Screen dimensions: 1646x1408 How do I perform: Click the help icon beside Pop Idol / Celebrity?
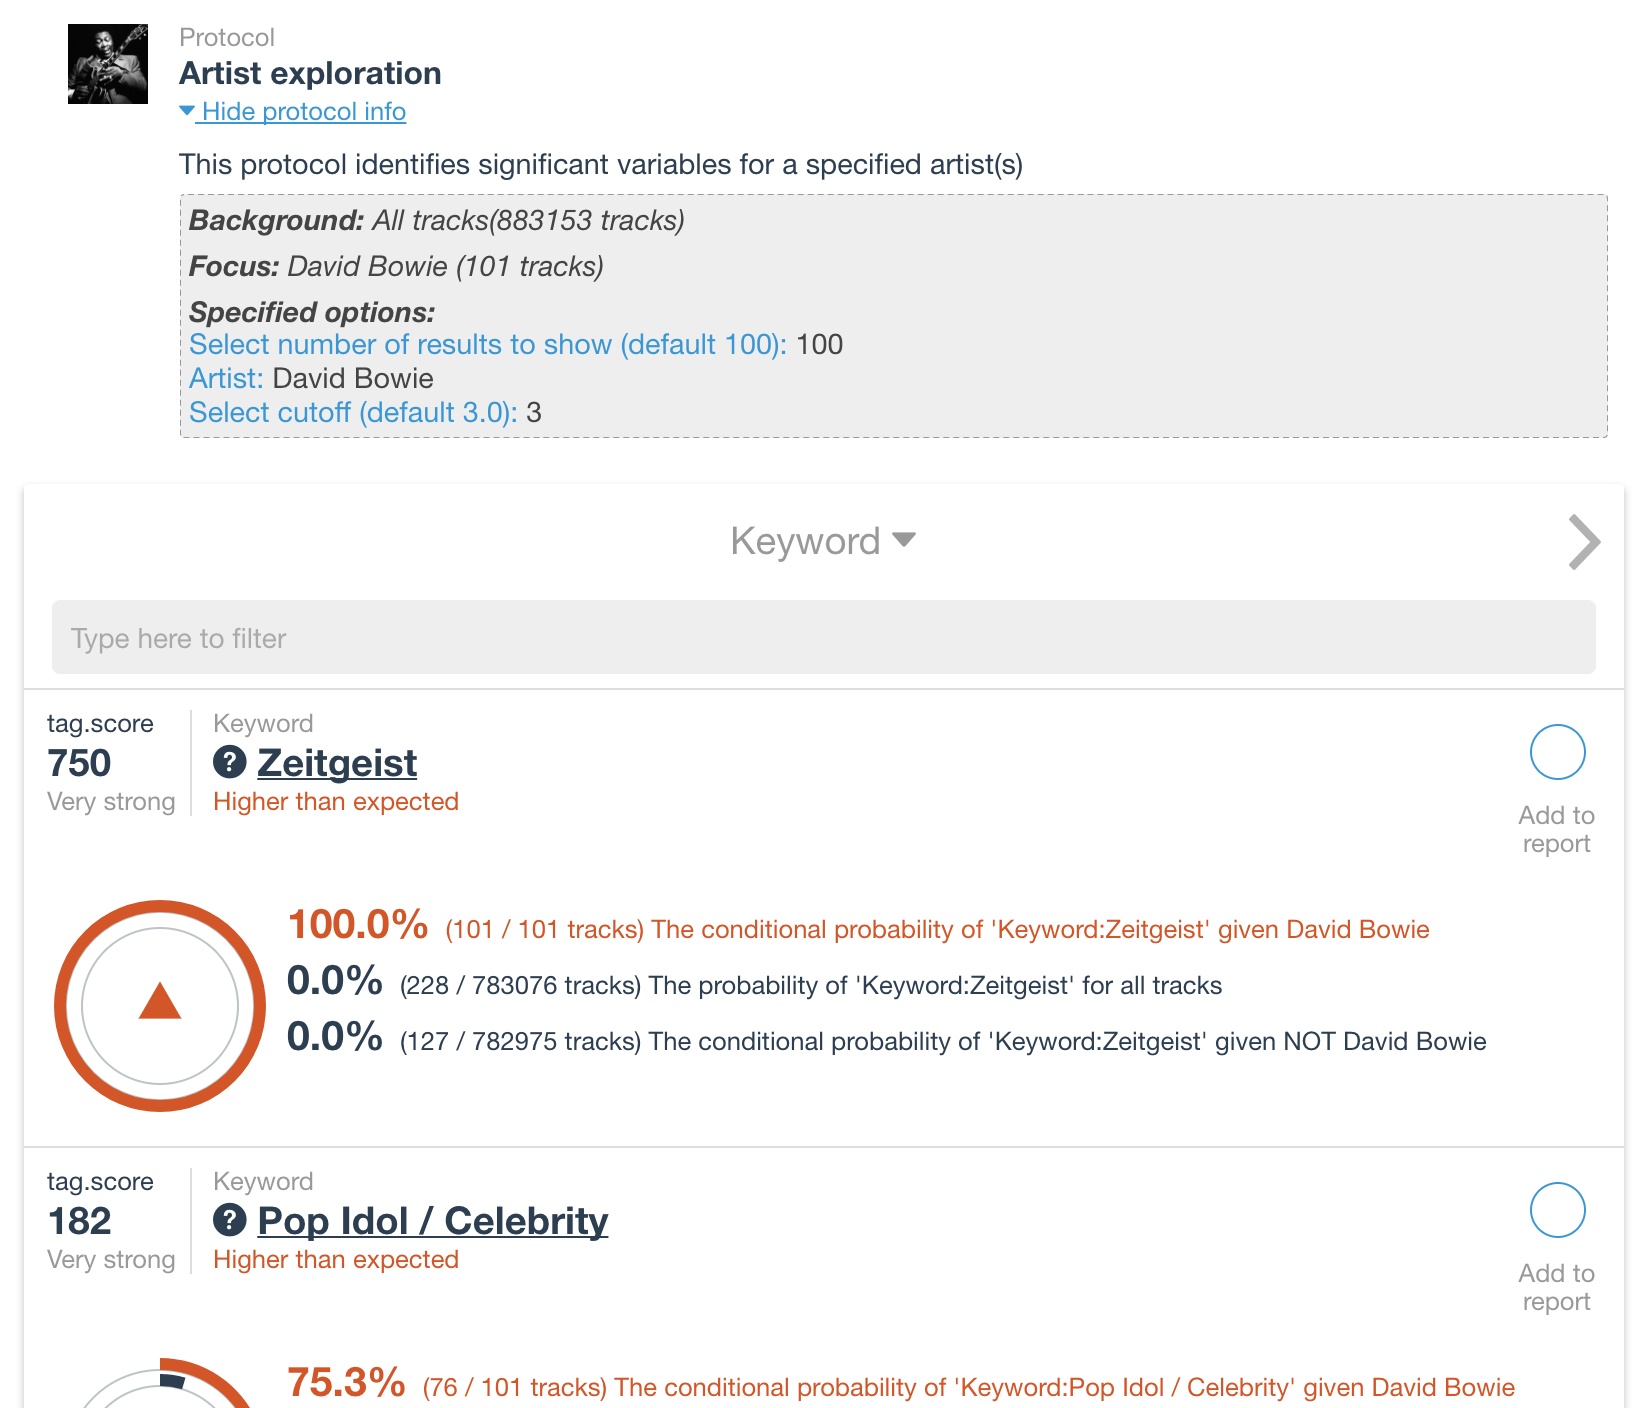230,1221
